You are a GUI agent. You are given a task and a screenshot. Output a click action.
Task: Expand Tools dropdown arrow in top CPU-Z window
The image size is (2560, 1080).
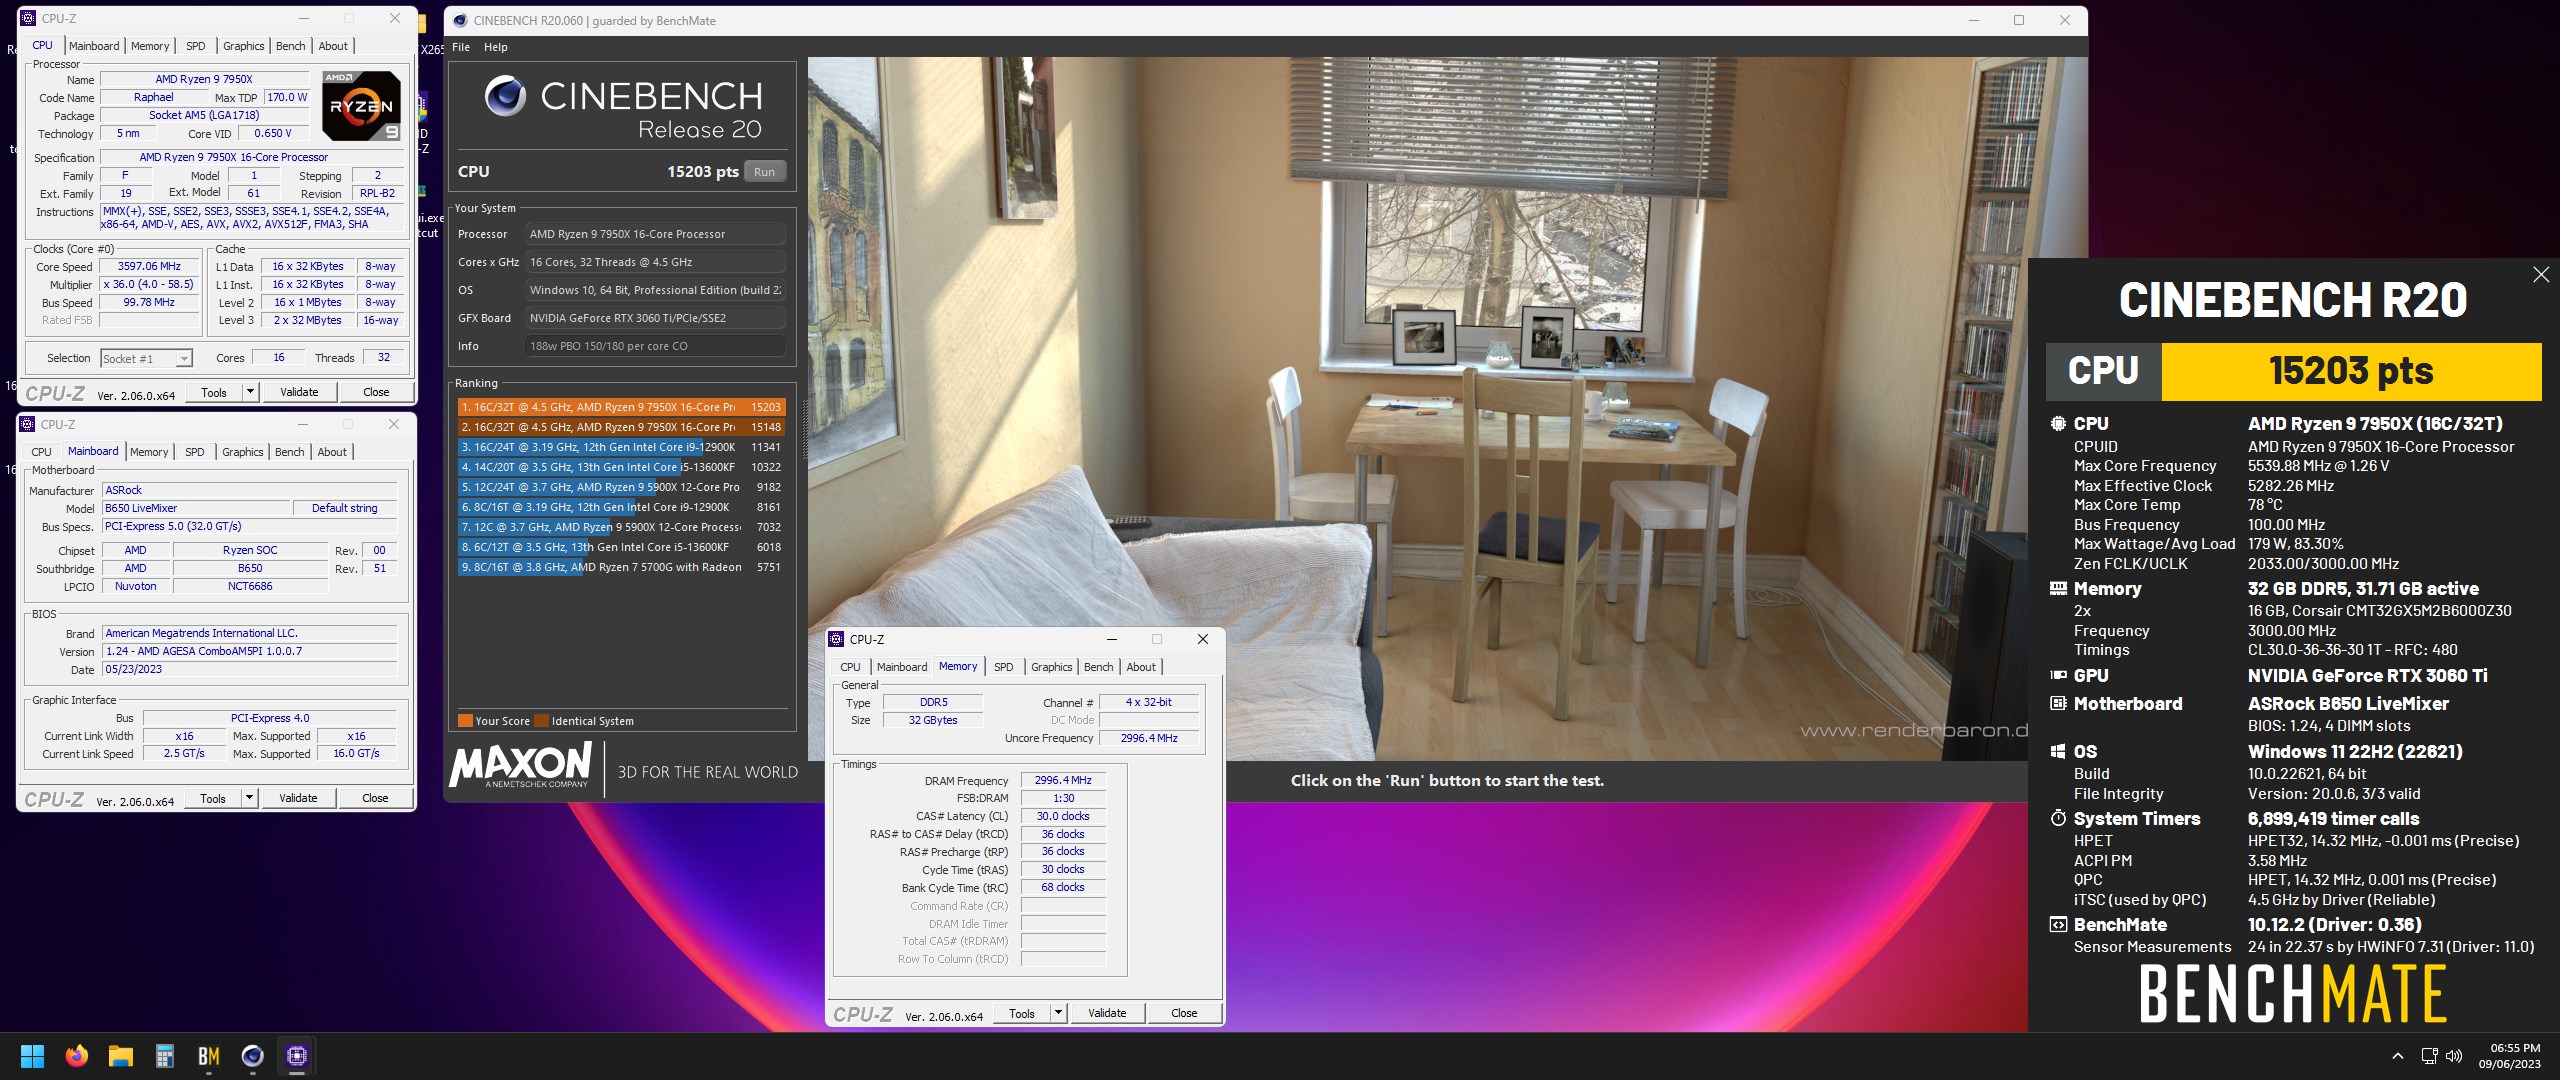(251, 392)
